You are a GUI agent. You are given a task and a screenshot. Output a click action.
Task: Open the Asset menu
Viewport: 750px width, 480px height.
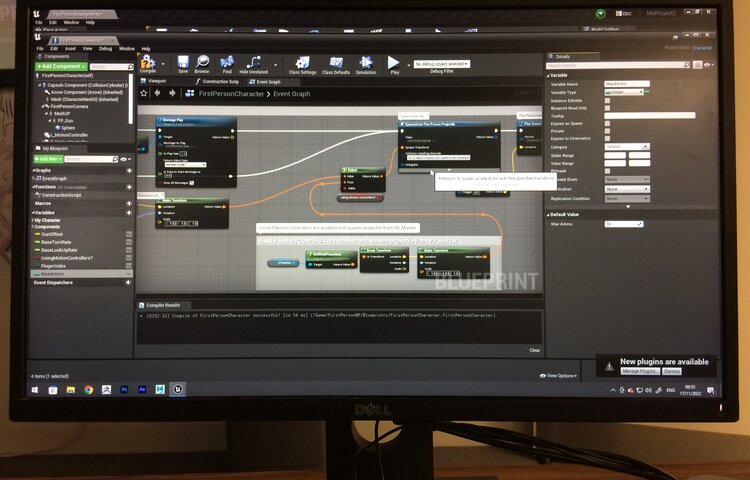tap(70, 48)
